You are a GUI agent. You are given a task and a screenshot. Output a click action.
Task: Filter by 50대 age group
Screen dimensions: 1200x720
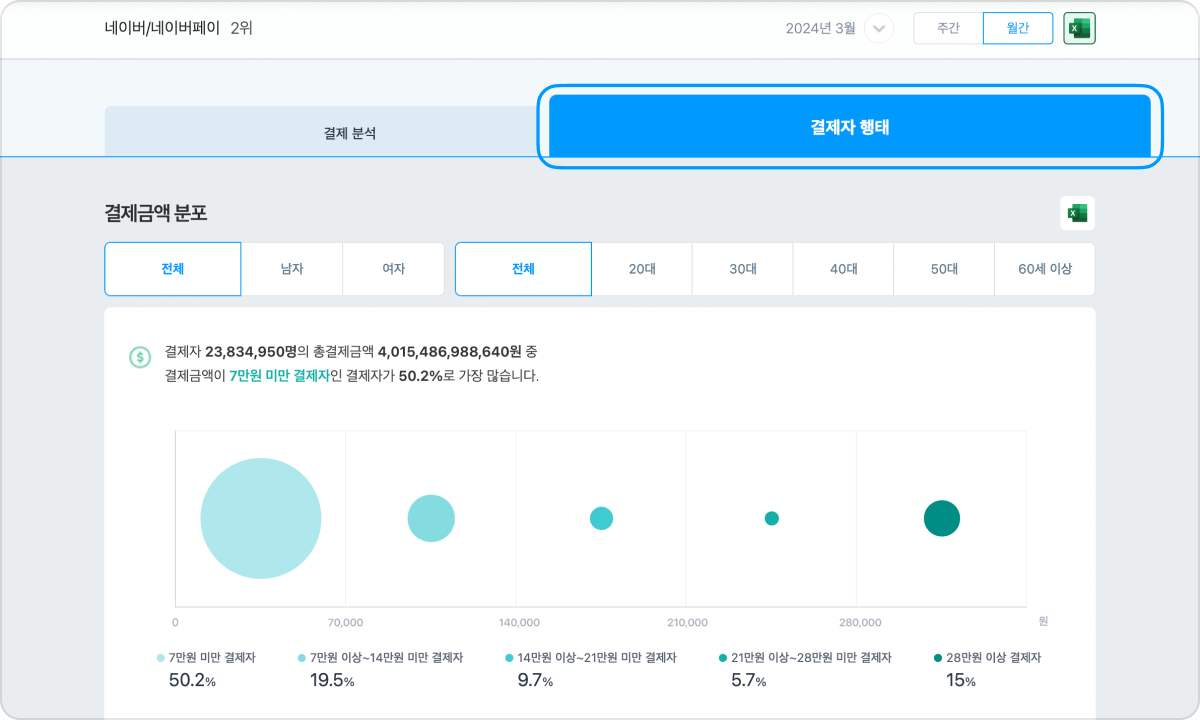(944, 269)
